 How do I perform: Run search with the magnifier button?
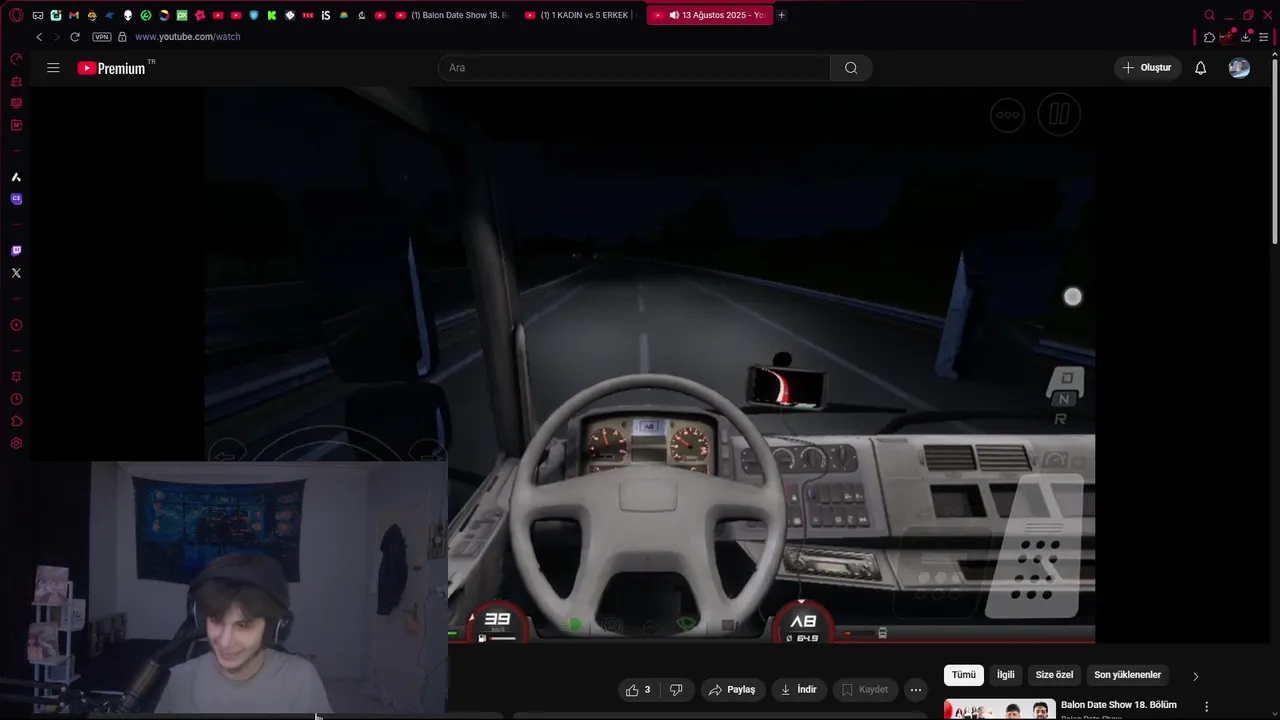[851, 68]
